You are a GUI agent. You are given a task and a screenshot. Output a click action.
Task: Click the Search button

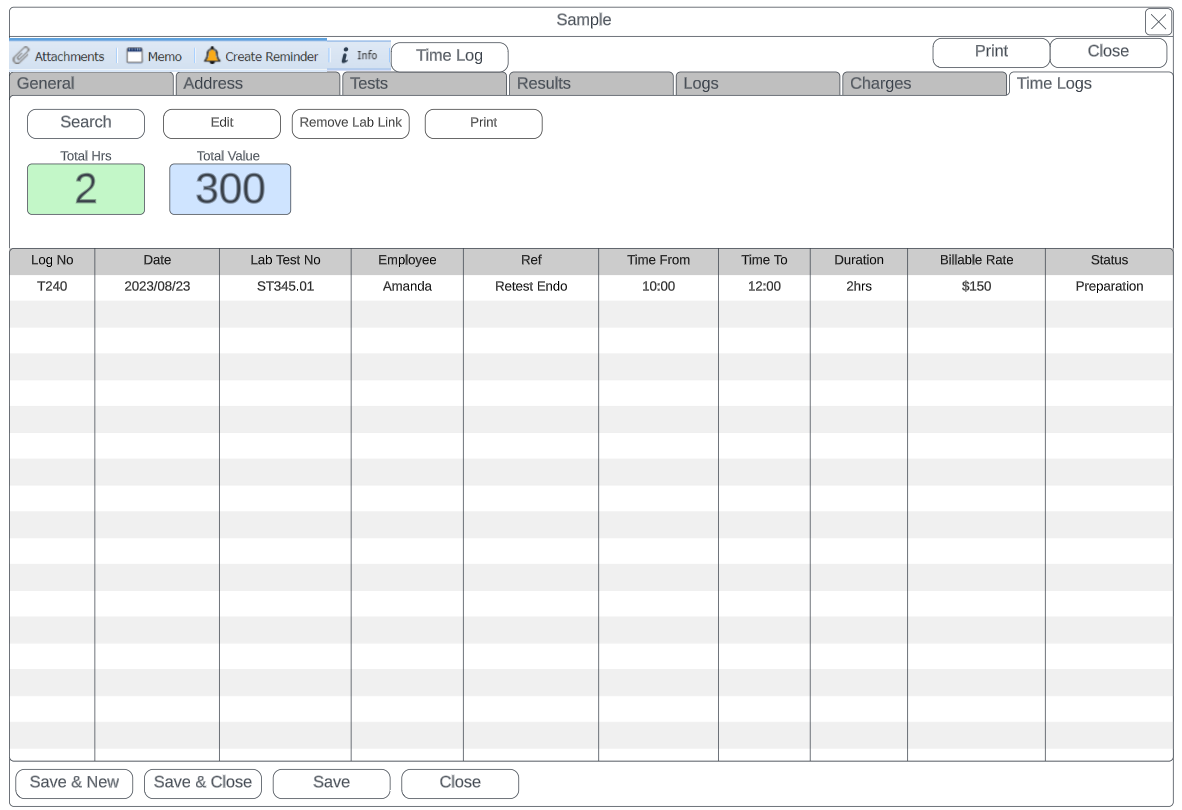pyautogui.click(x=86, y=124)
